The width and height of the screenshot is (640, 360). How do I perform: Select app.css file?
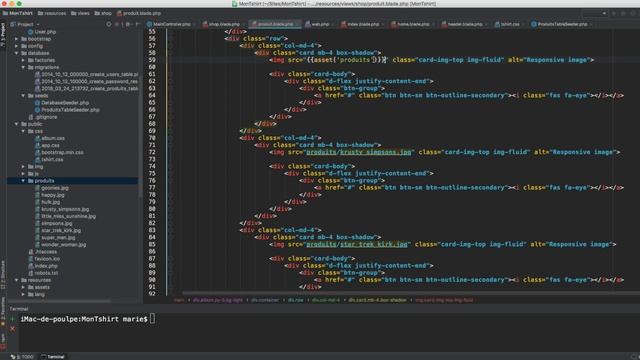click(x=47, y=145)
